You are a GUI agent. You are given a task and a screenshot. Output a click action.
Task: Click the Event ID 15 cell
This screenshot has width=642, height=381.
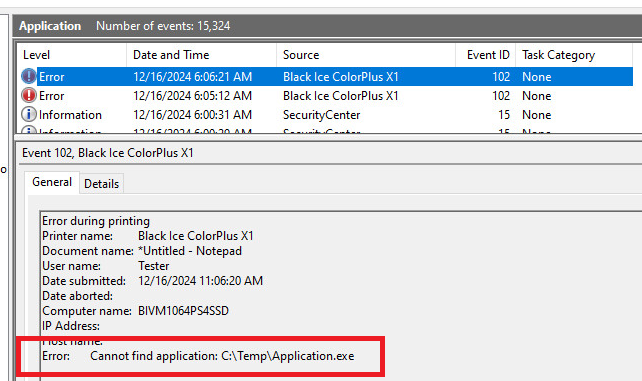[504, 115]
